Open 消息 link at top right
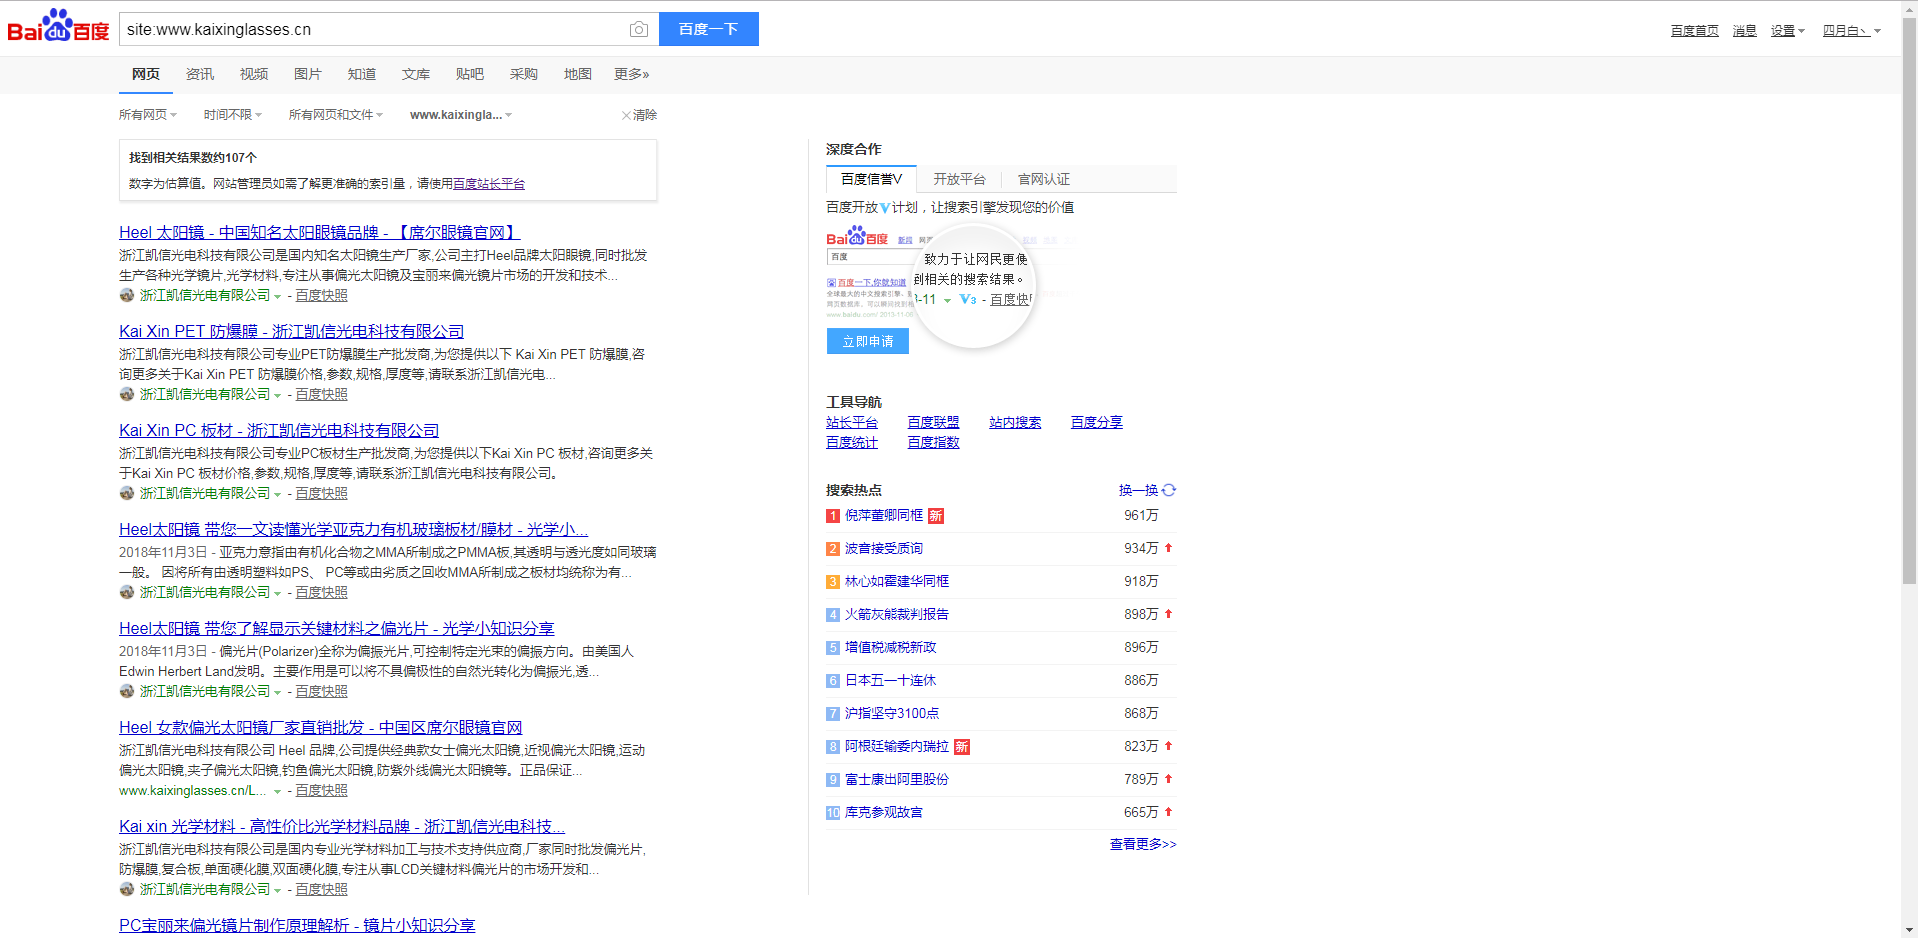1918x938 pixels. [x=1745, y=31]
